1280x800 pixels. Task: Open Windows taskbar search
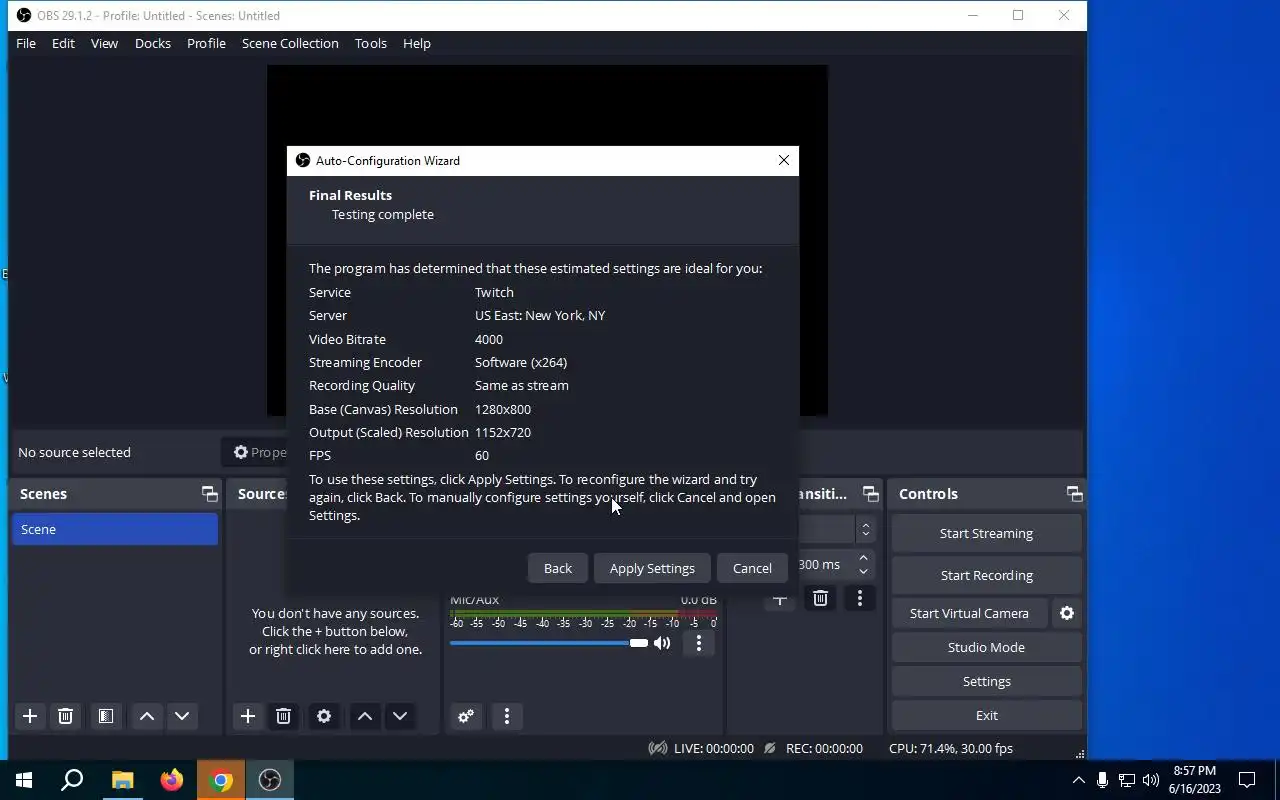(x=72, y=780)
